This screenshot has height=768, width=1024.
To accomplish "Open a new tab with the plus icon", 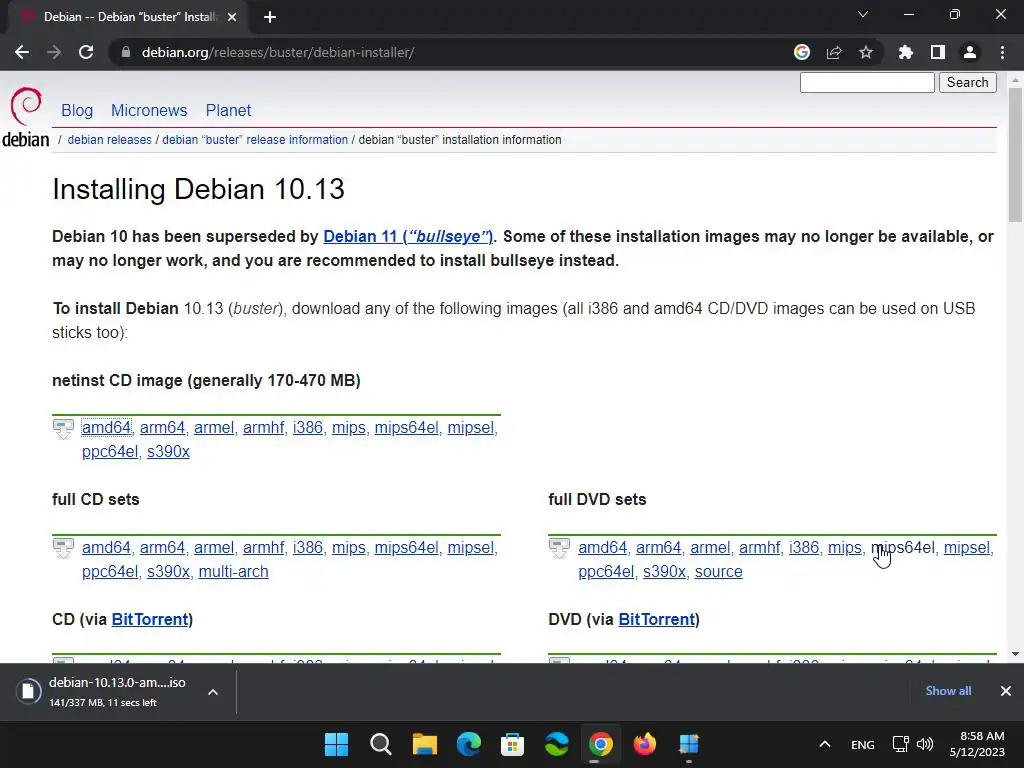I will (x=270, y=17).
